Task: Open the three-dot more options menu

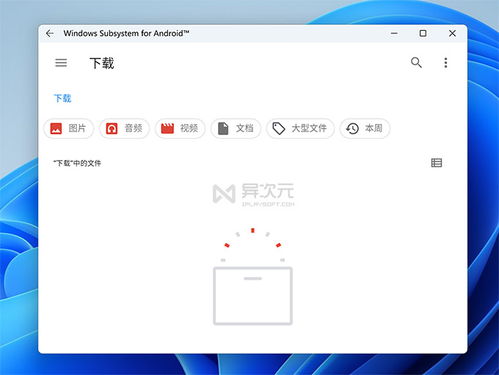Action: [x=446, y=63]
